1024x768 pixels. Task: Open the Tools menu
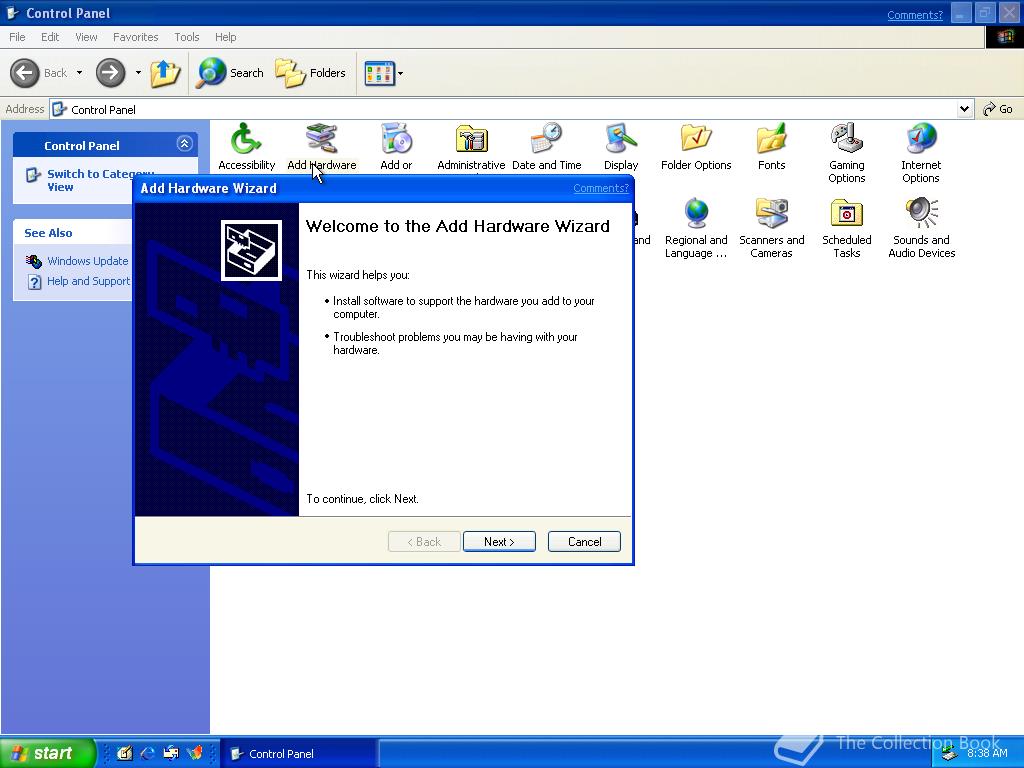[x=186, y=37]
